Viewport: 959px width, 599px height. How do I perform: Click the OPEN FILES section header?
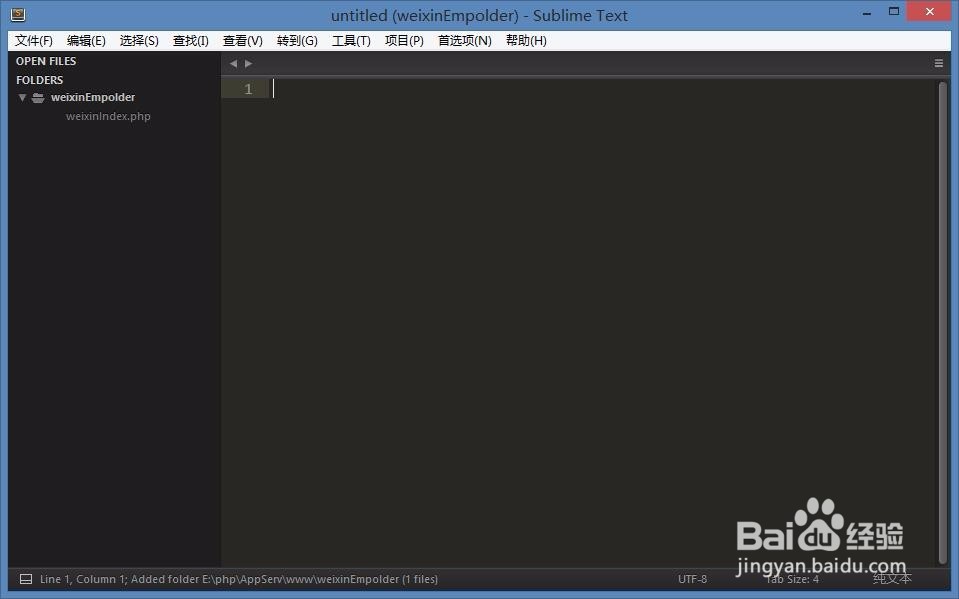pyautogui.click(x=46, y=60)
